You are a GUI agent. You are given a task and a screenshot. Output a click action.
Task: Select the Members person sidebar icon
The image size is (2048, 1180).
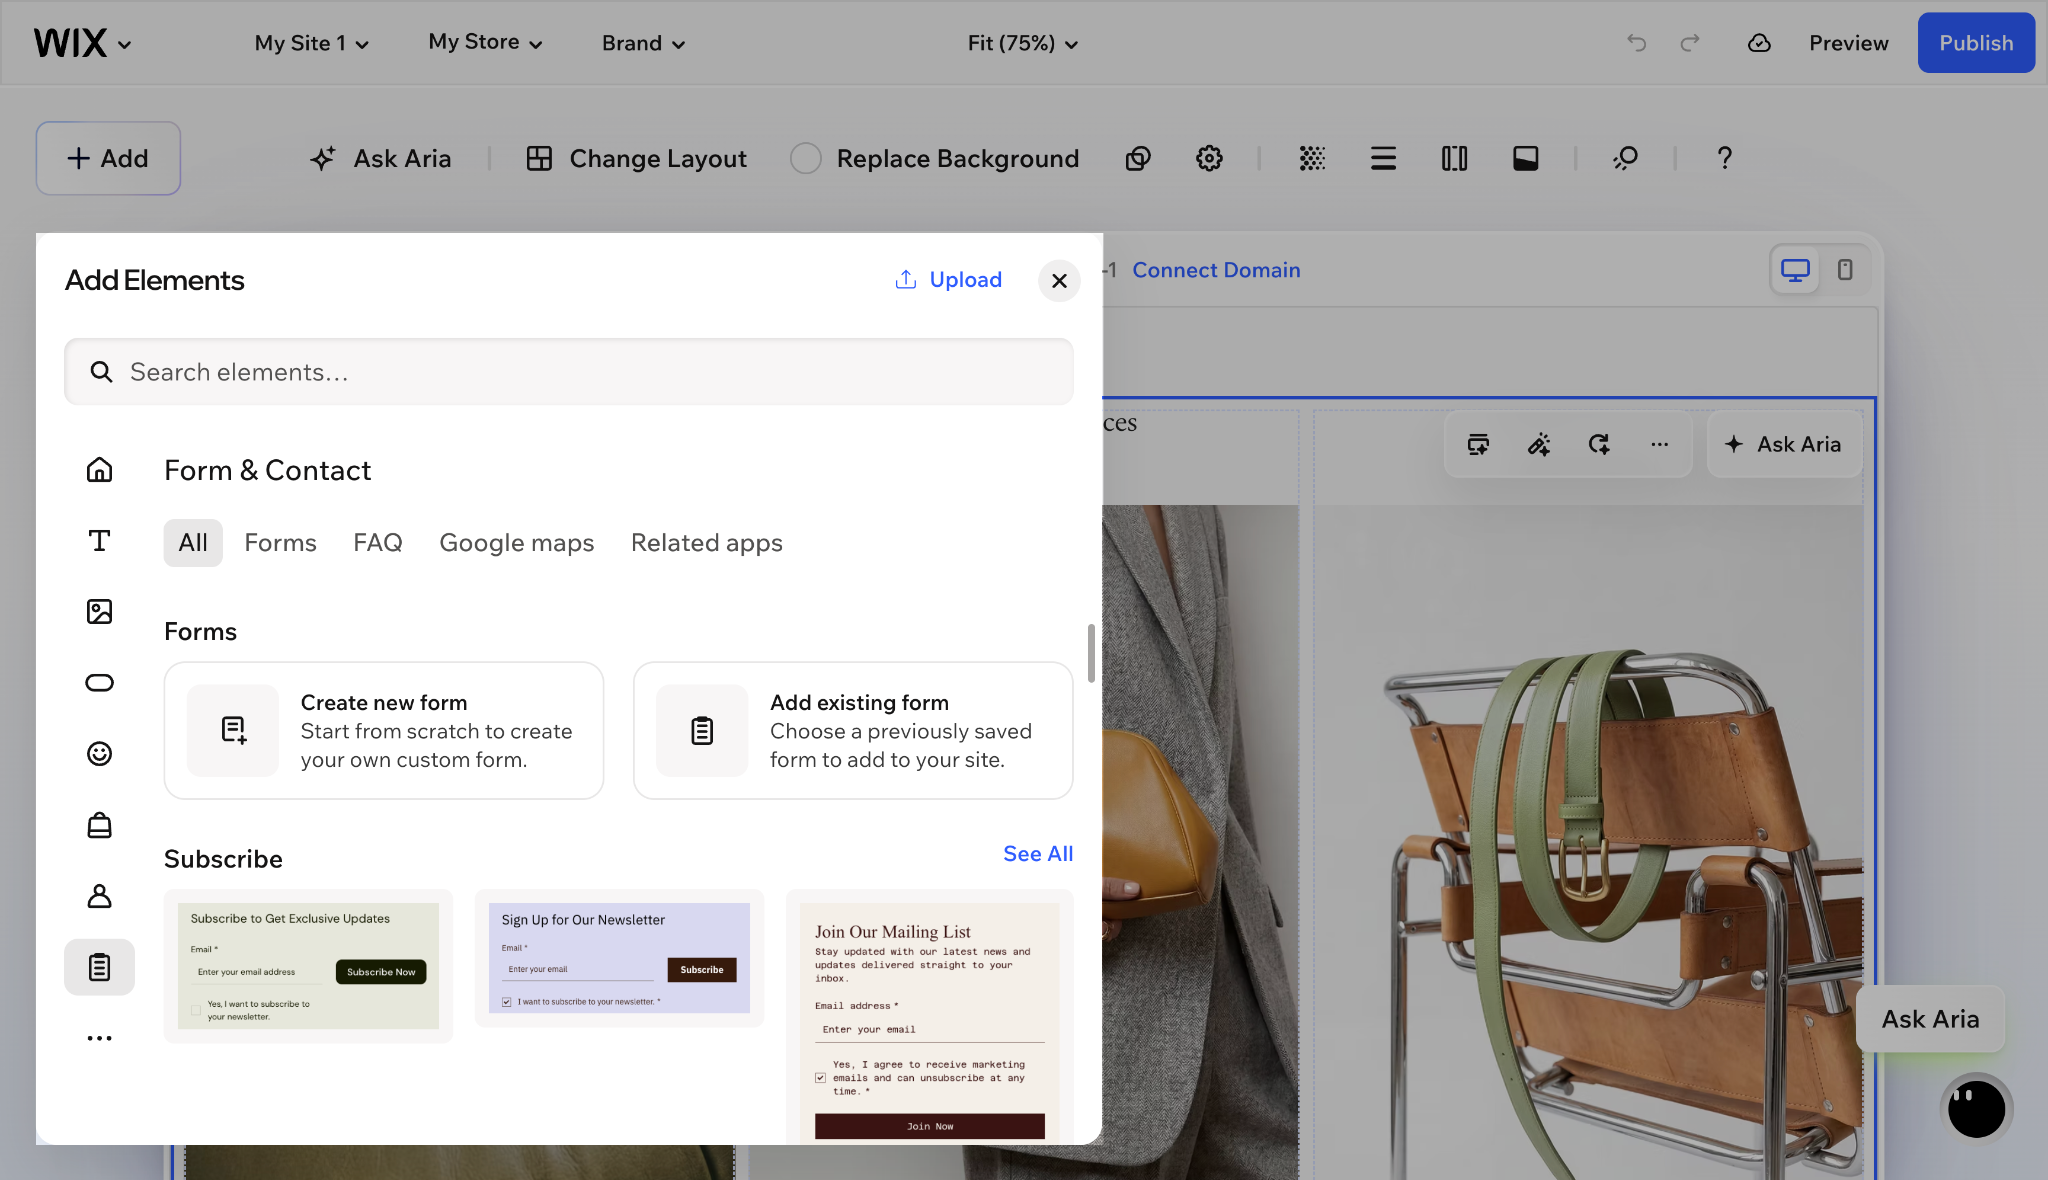(99, 895)
